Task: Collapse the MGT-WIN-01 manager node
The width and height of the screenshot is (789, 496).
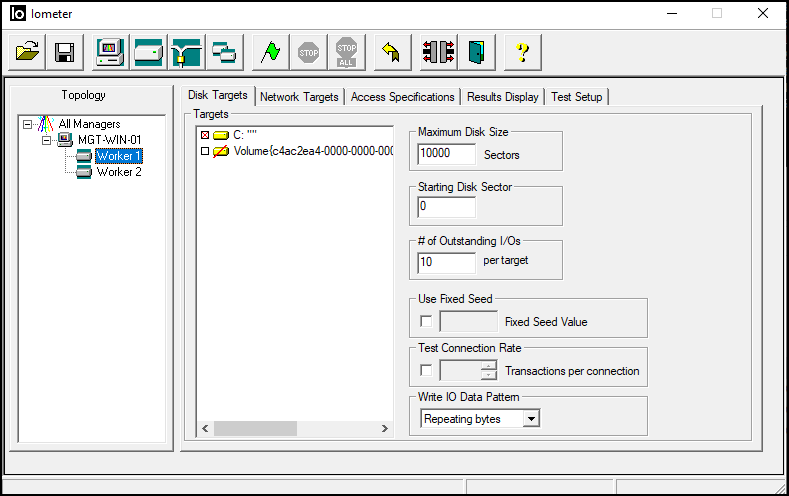Action: [x=46, y=140]
